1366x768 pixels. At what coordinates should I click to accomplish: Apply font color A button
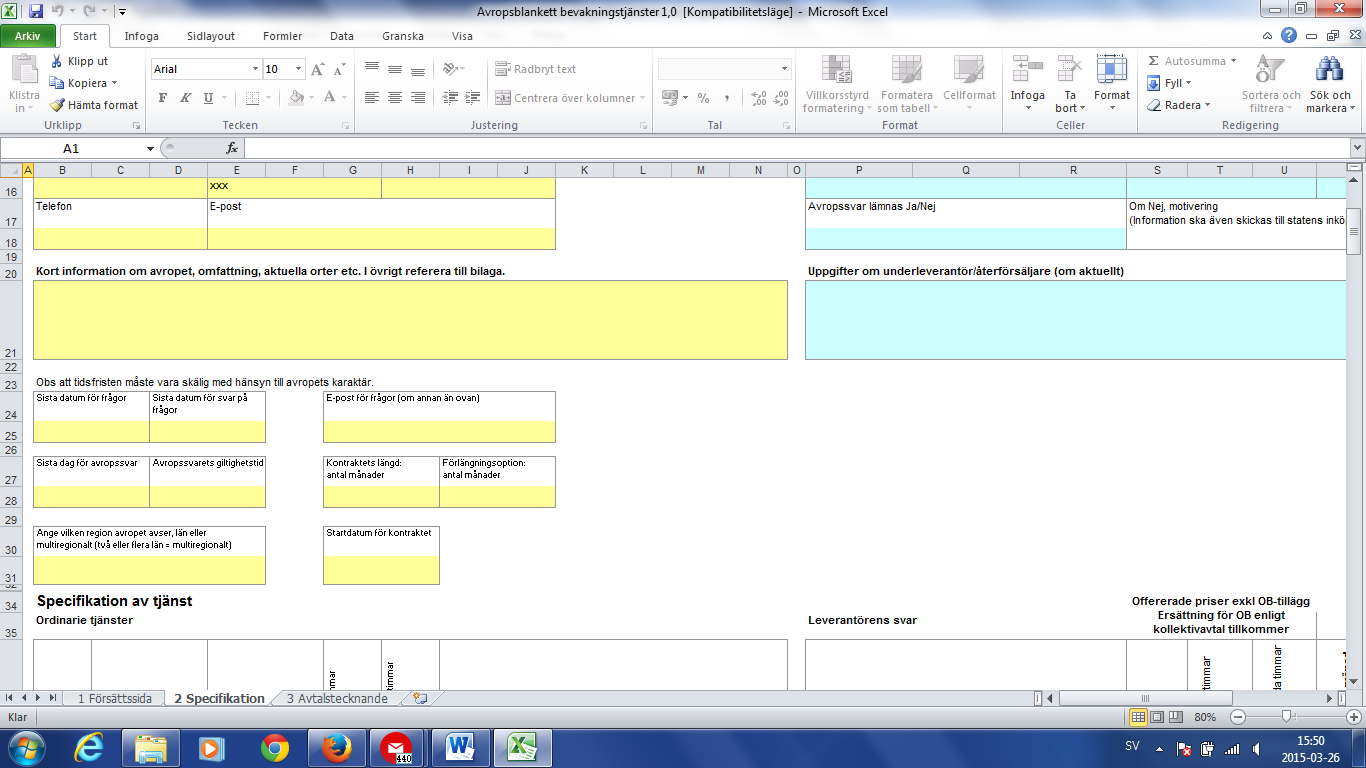[x=327, y=98]
